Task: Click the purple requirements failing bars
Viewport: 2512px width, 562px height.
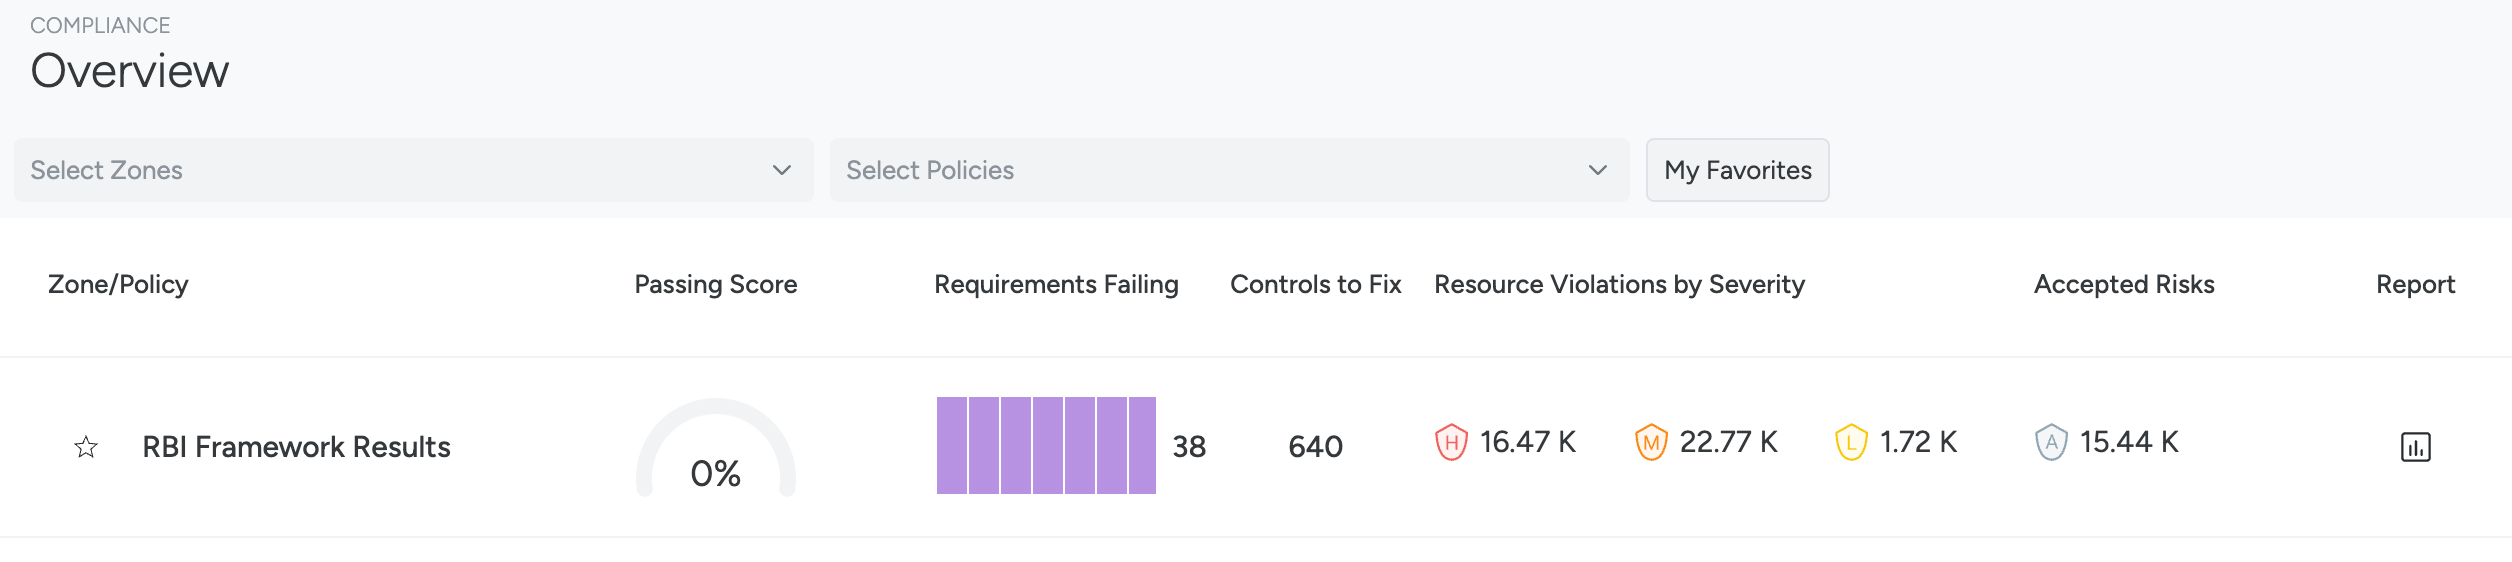Action: (x=1046, y=445)
